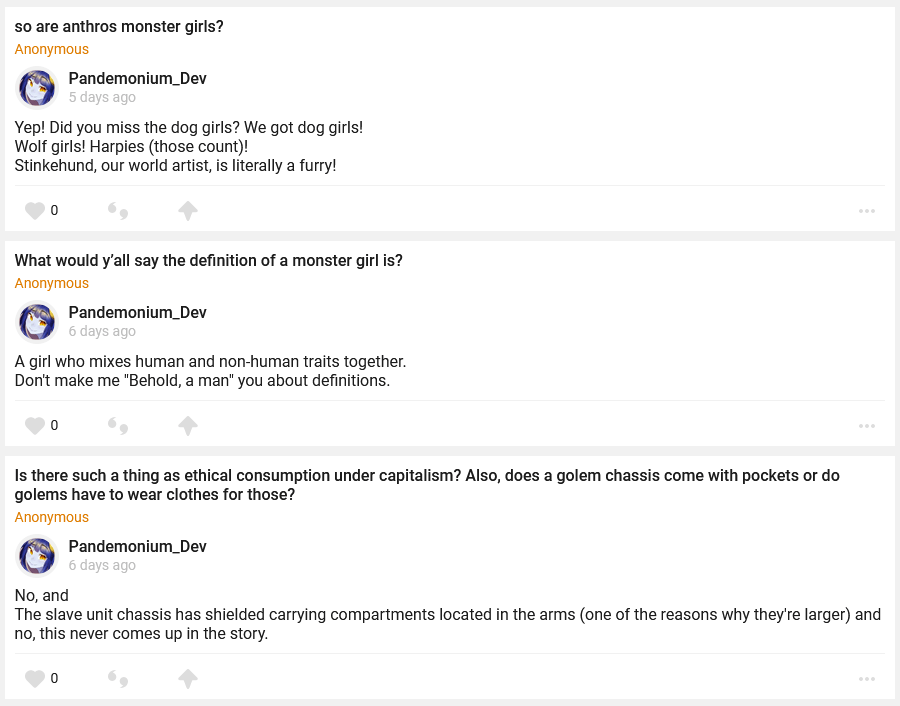Open Pandemonium_Dev profile from golem chassis answer
This screenshot has height=706, width=900.
pos(137,547)
